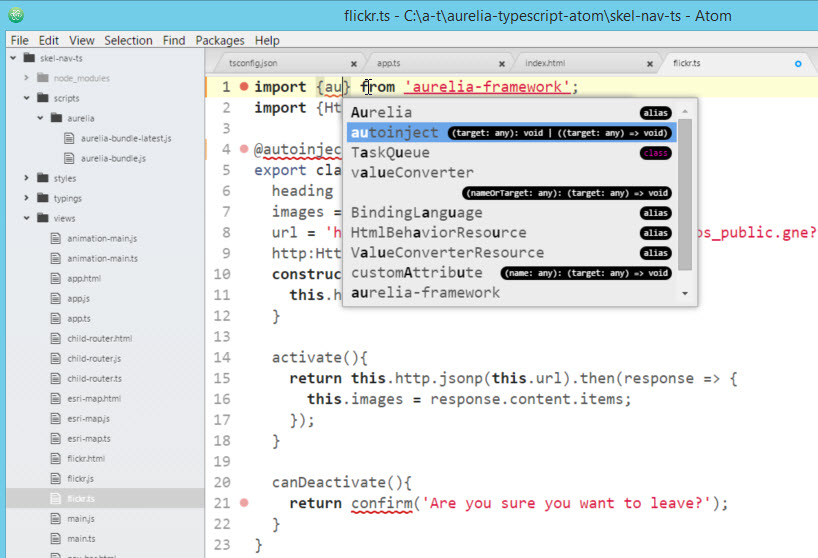Choose customAttribute autocomplete suggestion
This screenshot has height=558, width=818.
(511, 272)
